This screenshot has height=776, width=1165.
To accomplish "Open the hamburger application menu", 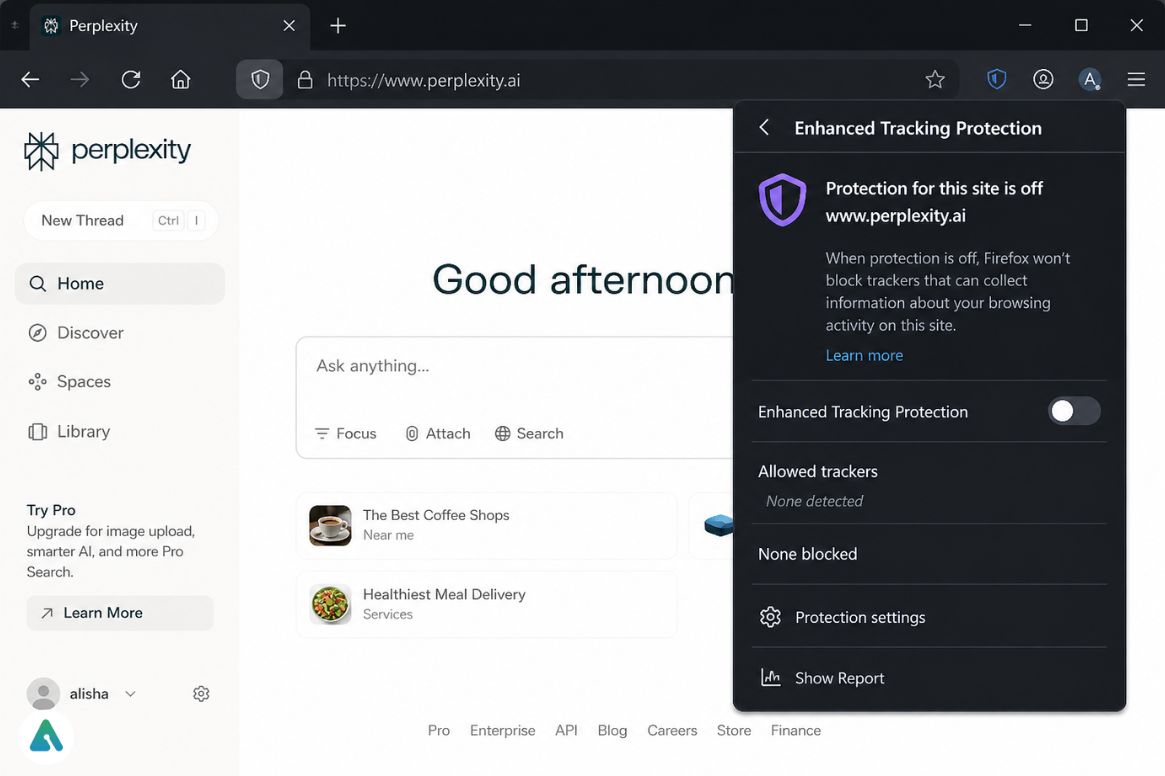I will coord(1136,79).
